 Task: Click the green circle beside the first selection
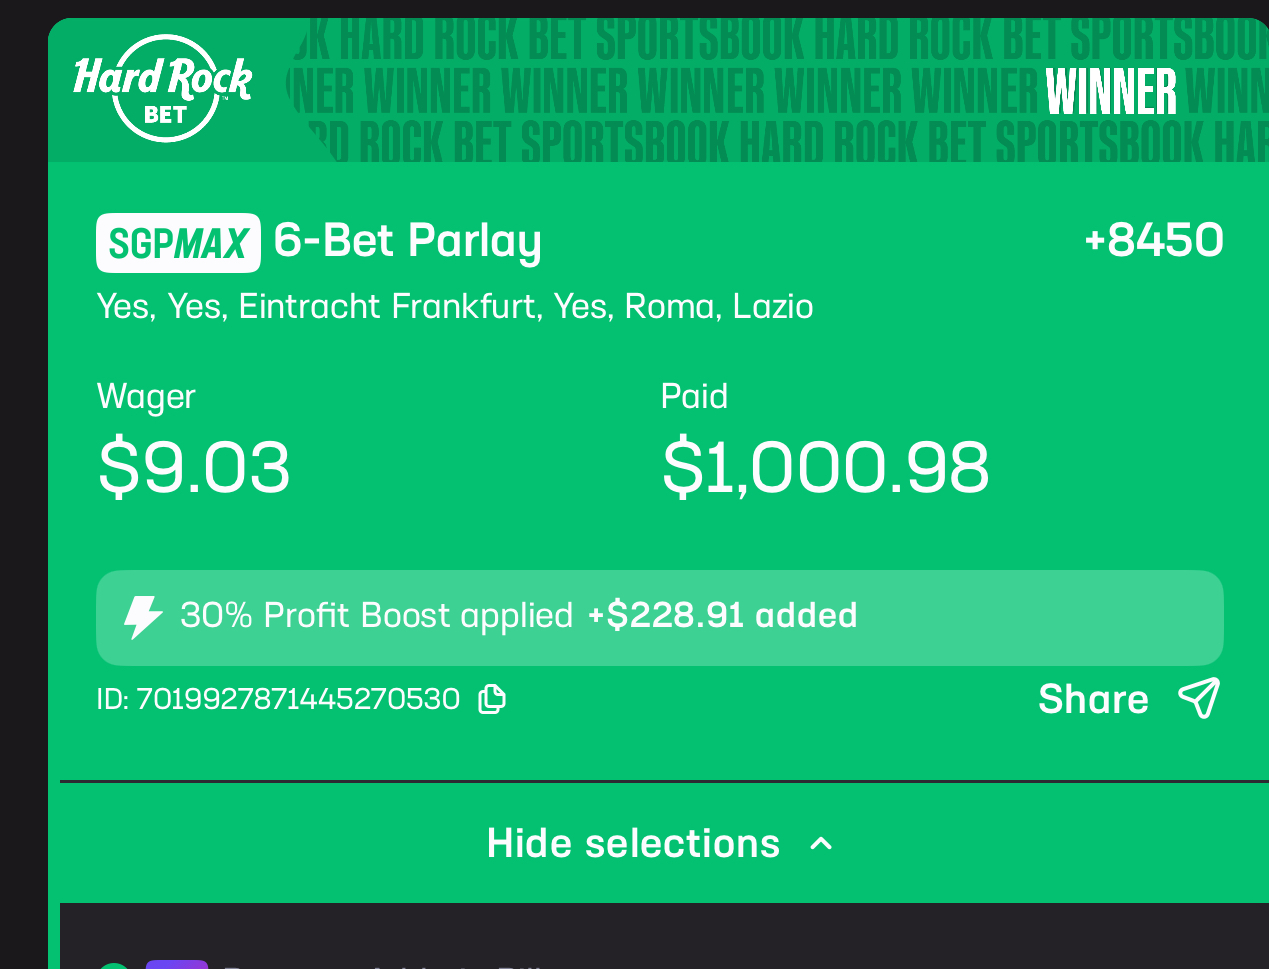(114, 965)
